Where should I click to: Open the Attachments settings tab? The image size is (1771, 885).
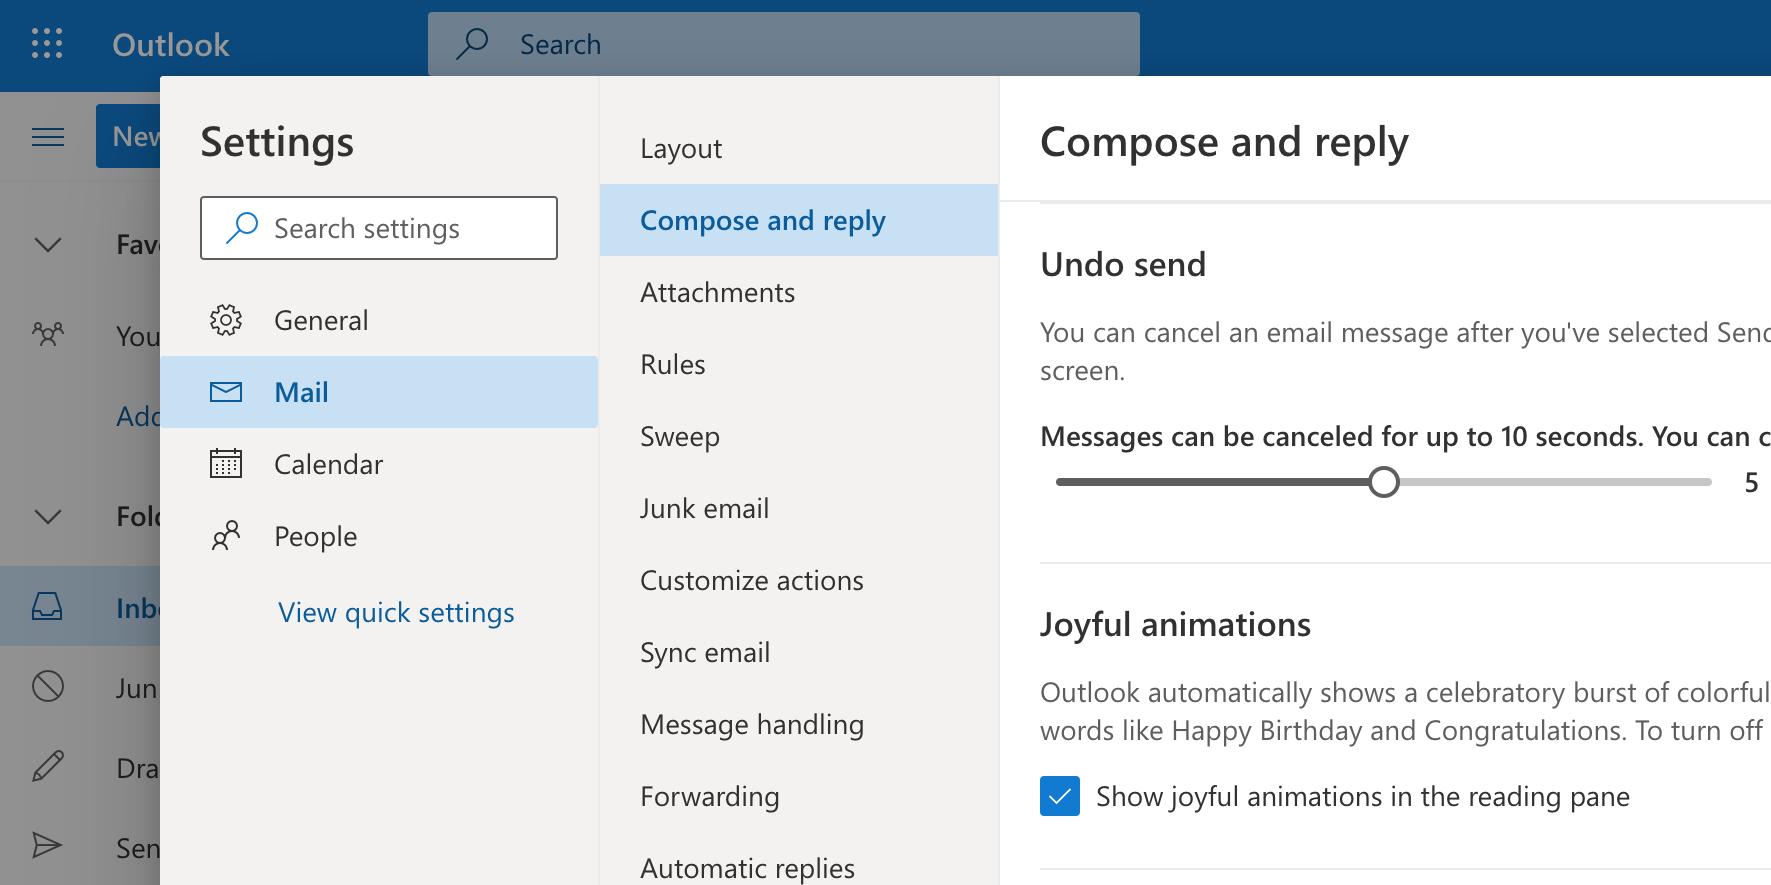coord(717,293)
